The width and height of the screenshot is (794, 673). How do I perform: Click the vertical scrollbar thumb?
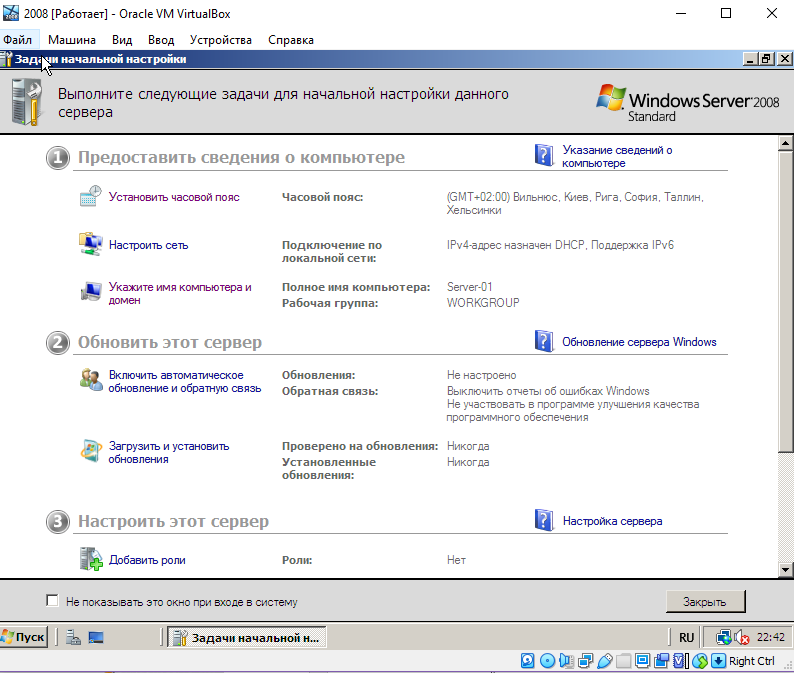[x=785, y=301]
